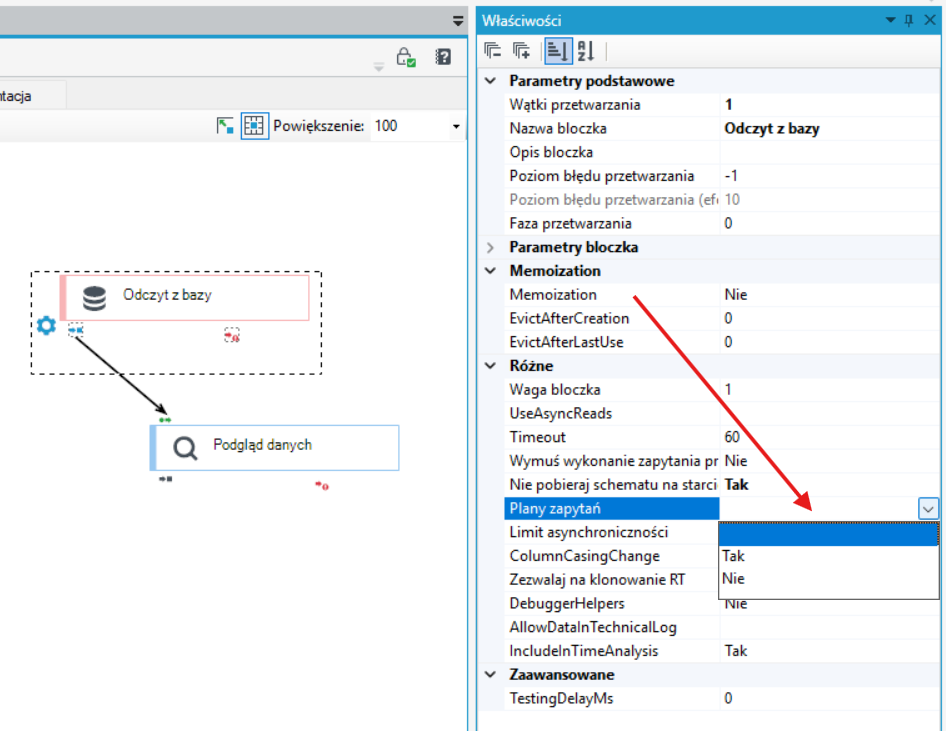
Task: Click the Faza przetwarzania property label
Action: click(570, 224)
